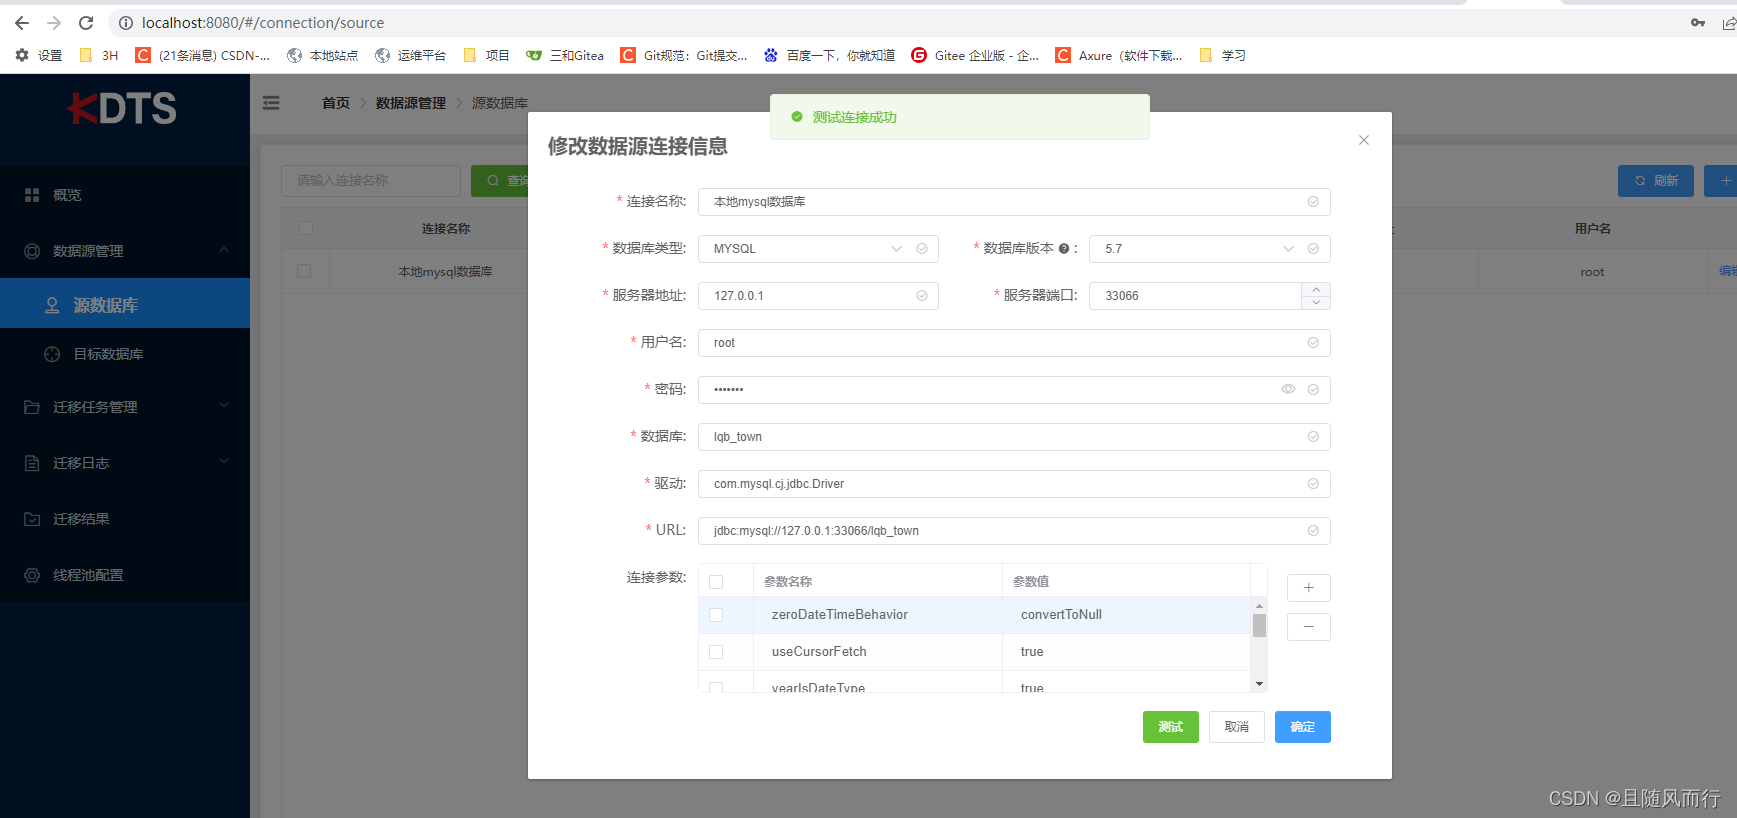This screenshot has height=818, width=1737.
Task: Open the 设置 bookmark
Action: (39, 55)
